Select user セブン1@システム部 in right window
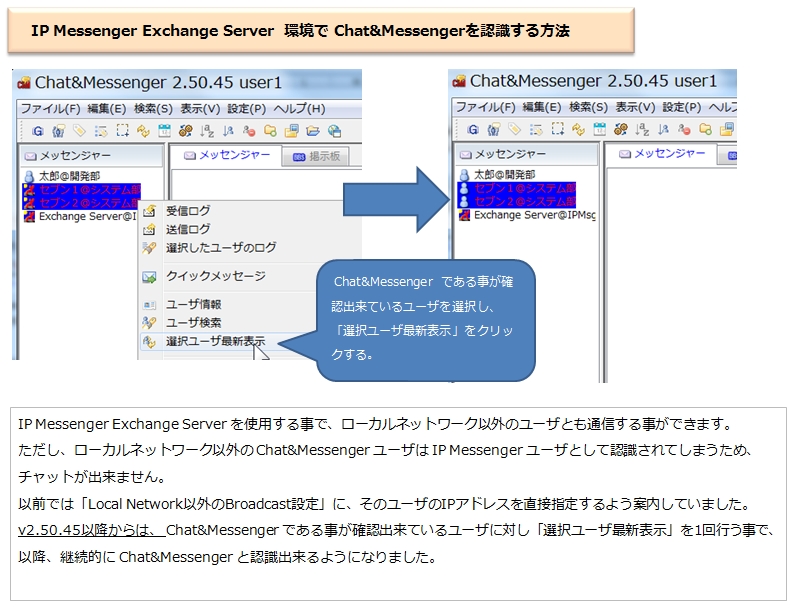 (517, 188)
